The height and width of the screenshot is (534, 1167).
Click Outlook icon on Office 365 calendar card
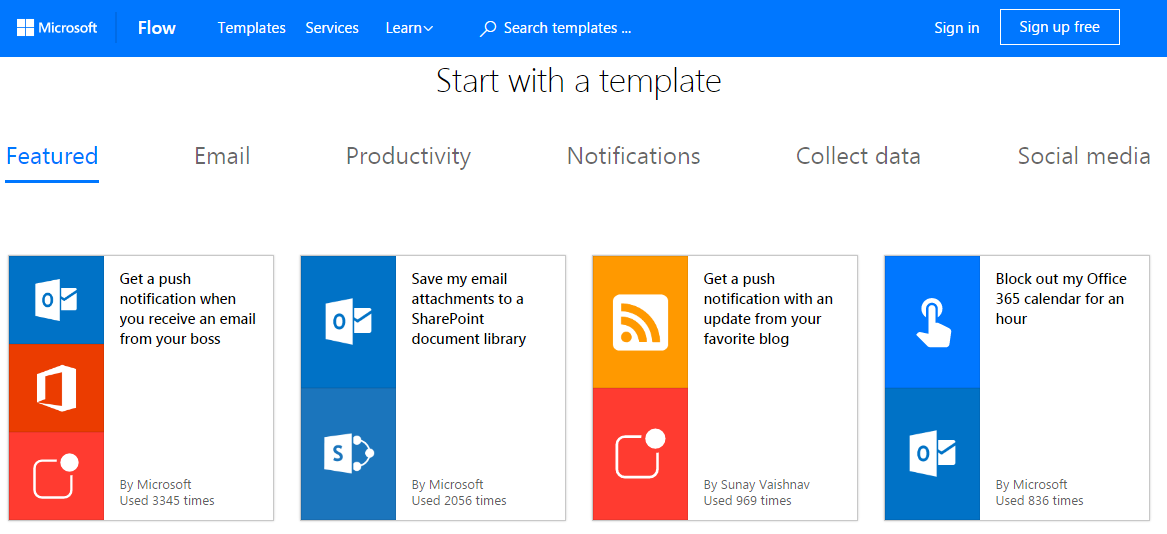point(933,454)
